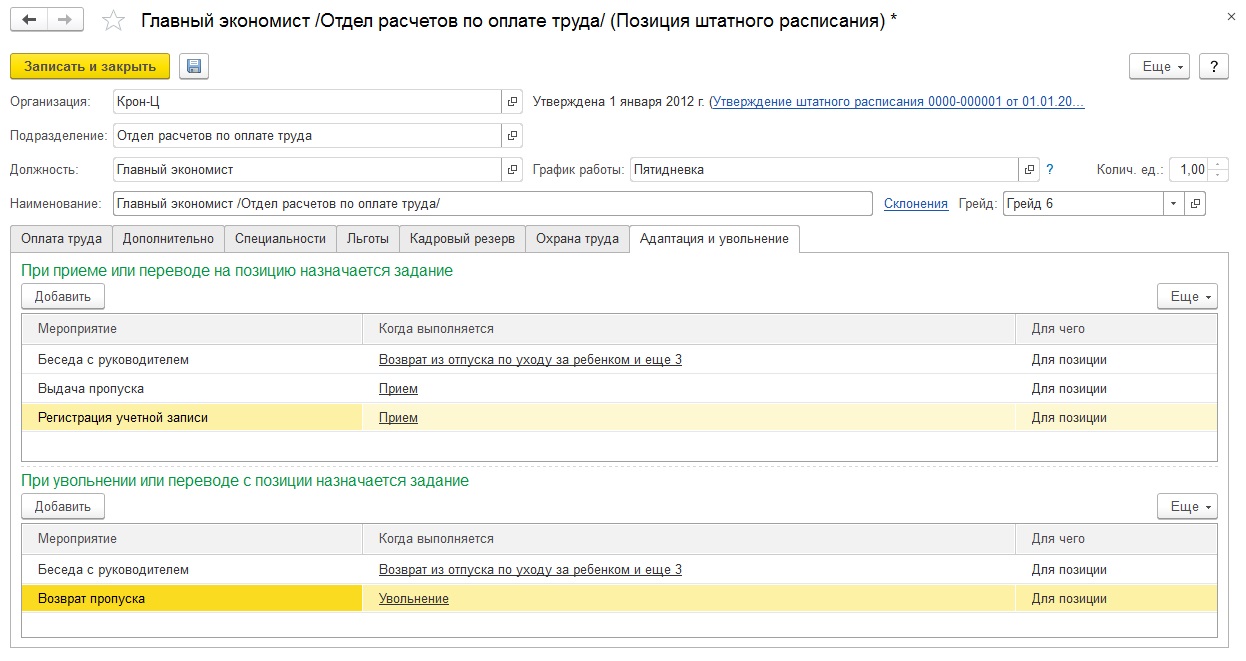Add form to favorites with star icon

click(x=115, y=21)
